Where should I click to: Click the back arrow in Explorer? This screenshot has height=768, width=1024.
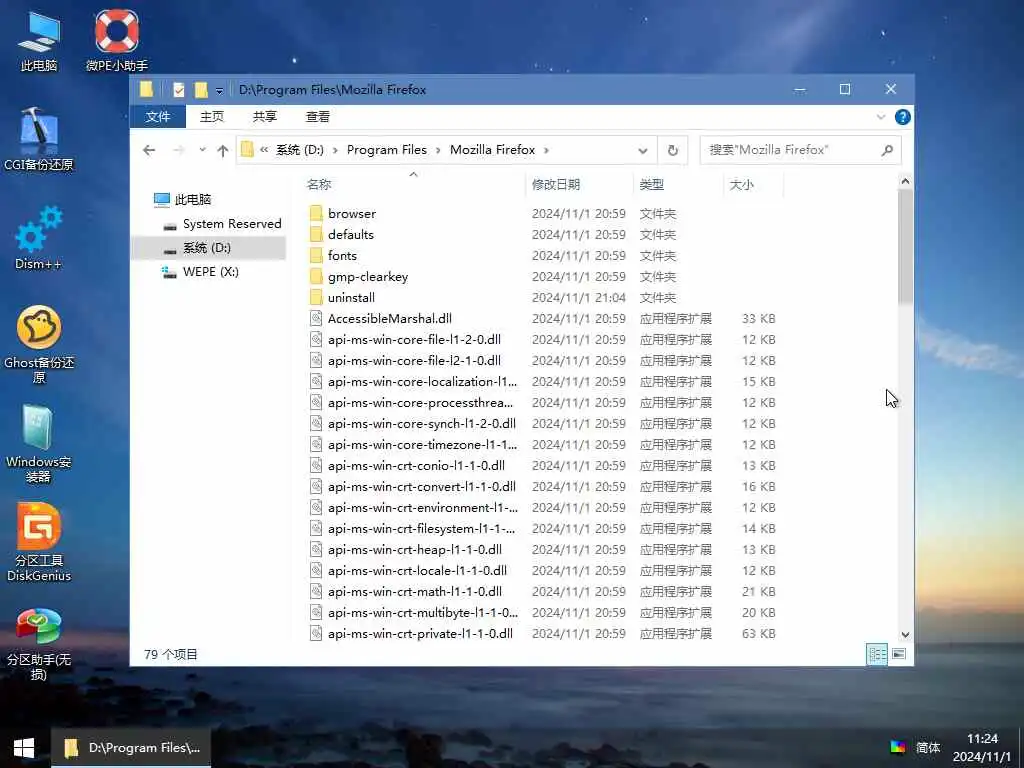(149, 150)
